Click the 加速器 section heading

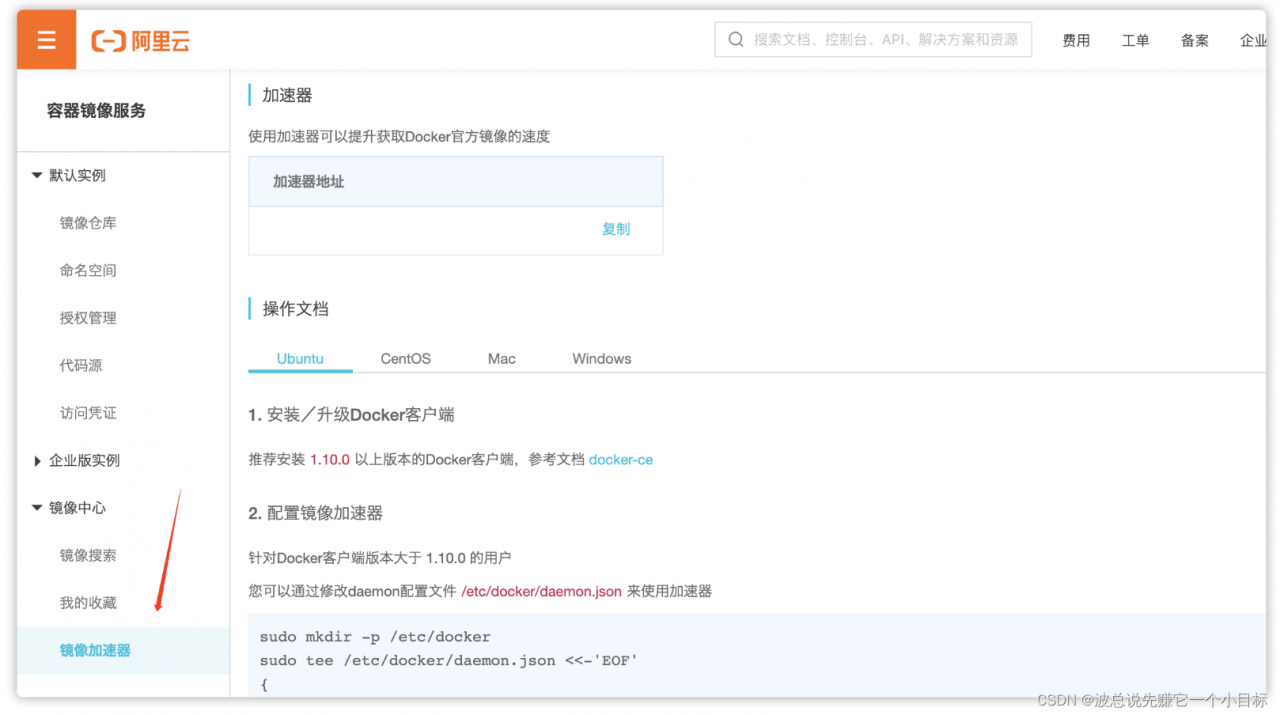(x=287, y=95)
